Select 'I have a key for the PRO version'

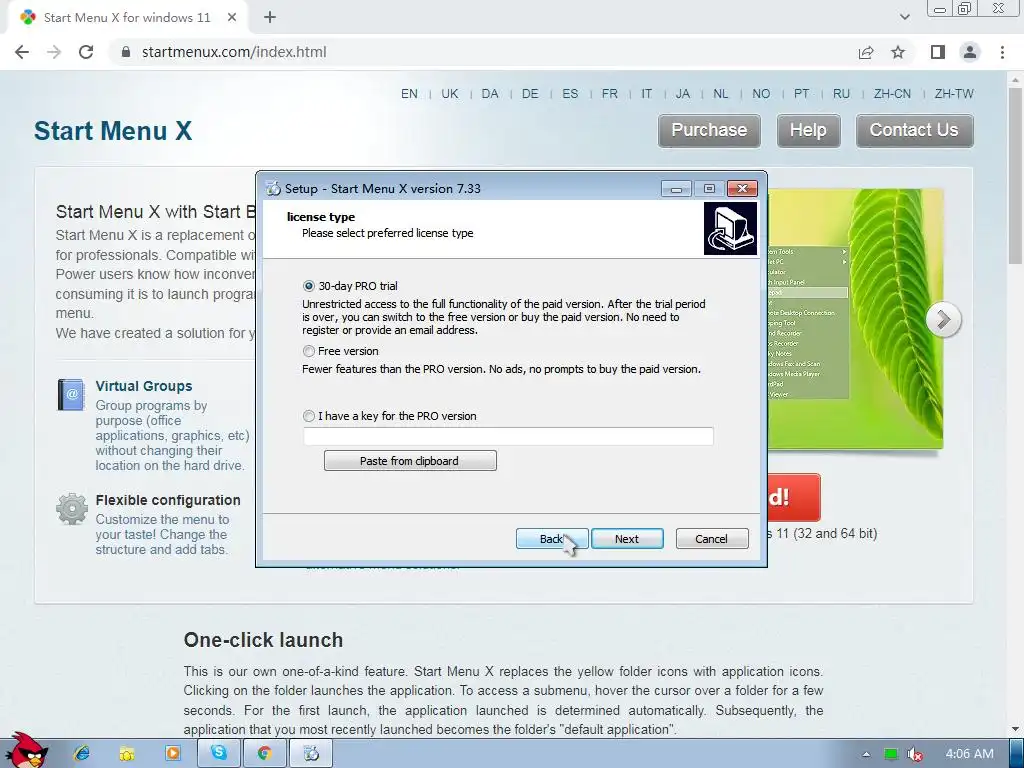click(x=309, y=416)
